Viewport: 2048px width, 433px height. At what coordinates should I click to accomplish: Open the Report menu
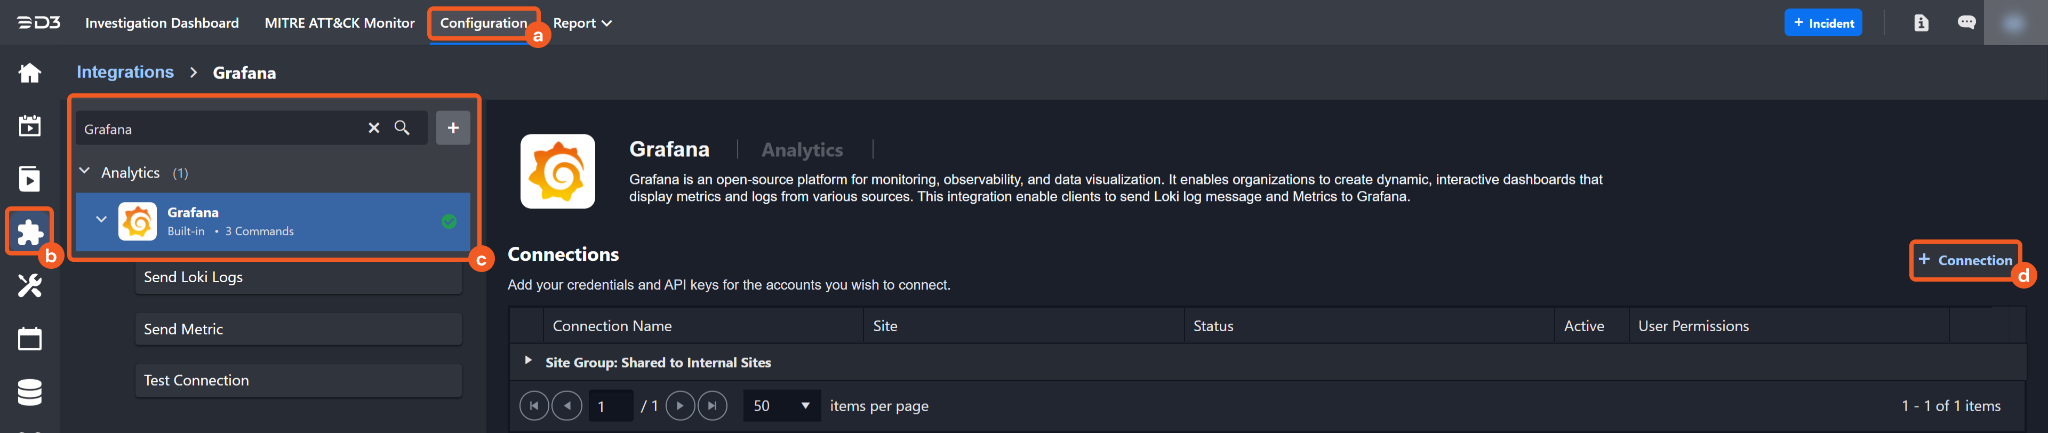(x=582, y=23)
